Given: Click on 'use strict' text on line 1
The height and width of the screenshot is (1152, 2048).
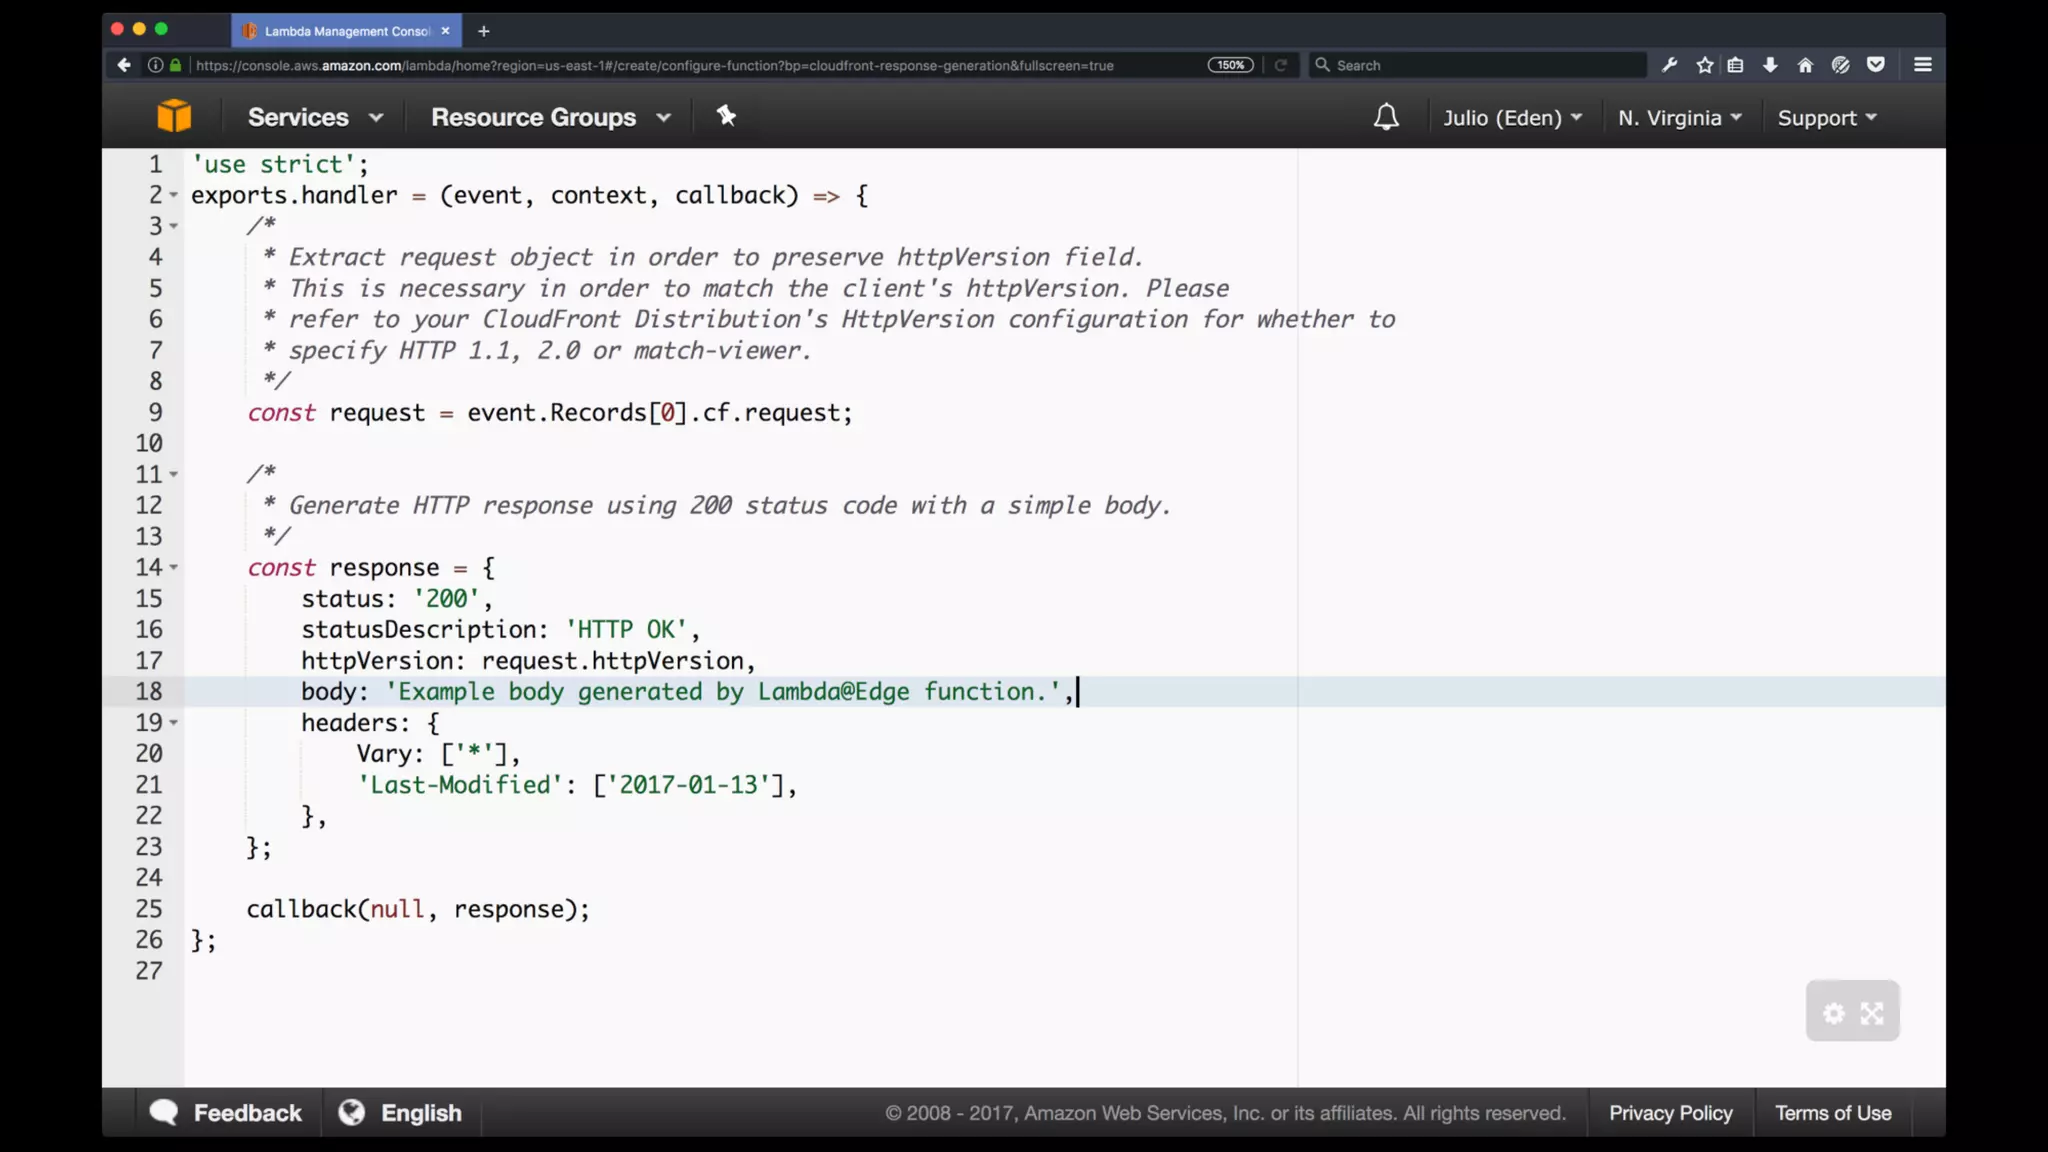Looking at the screenshot, I should [x=274, y=164].
